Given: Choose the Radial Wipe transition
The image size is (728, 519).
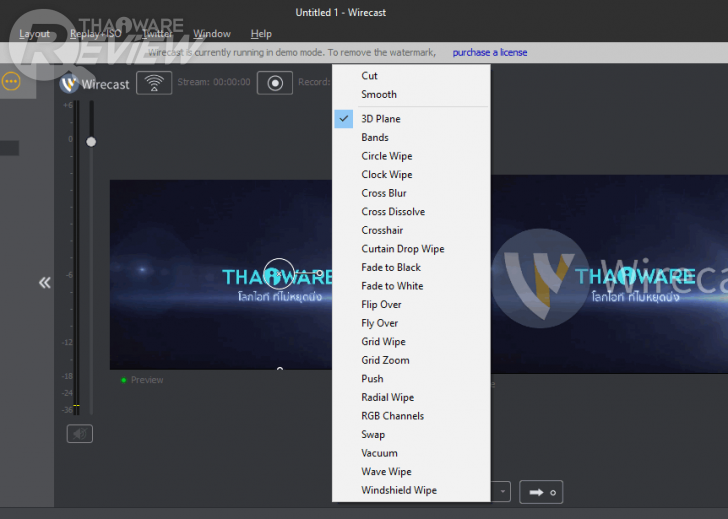Looking at the screenshot, I should tap(411, 397).
